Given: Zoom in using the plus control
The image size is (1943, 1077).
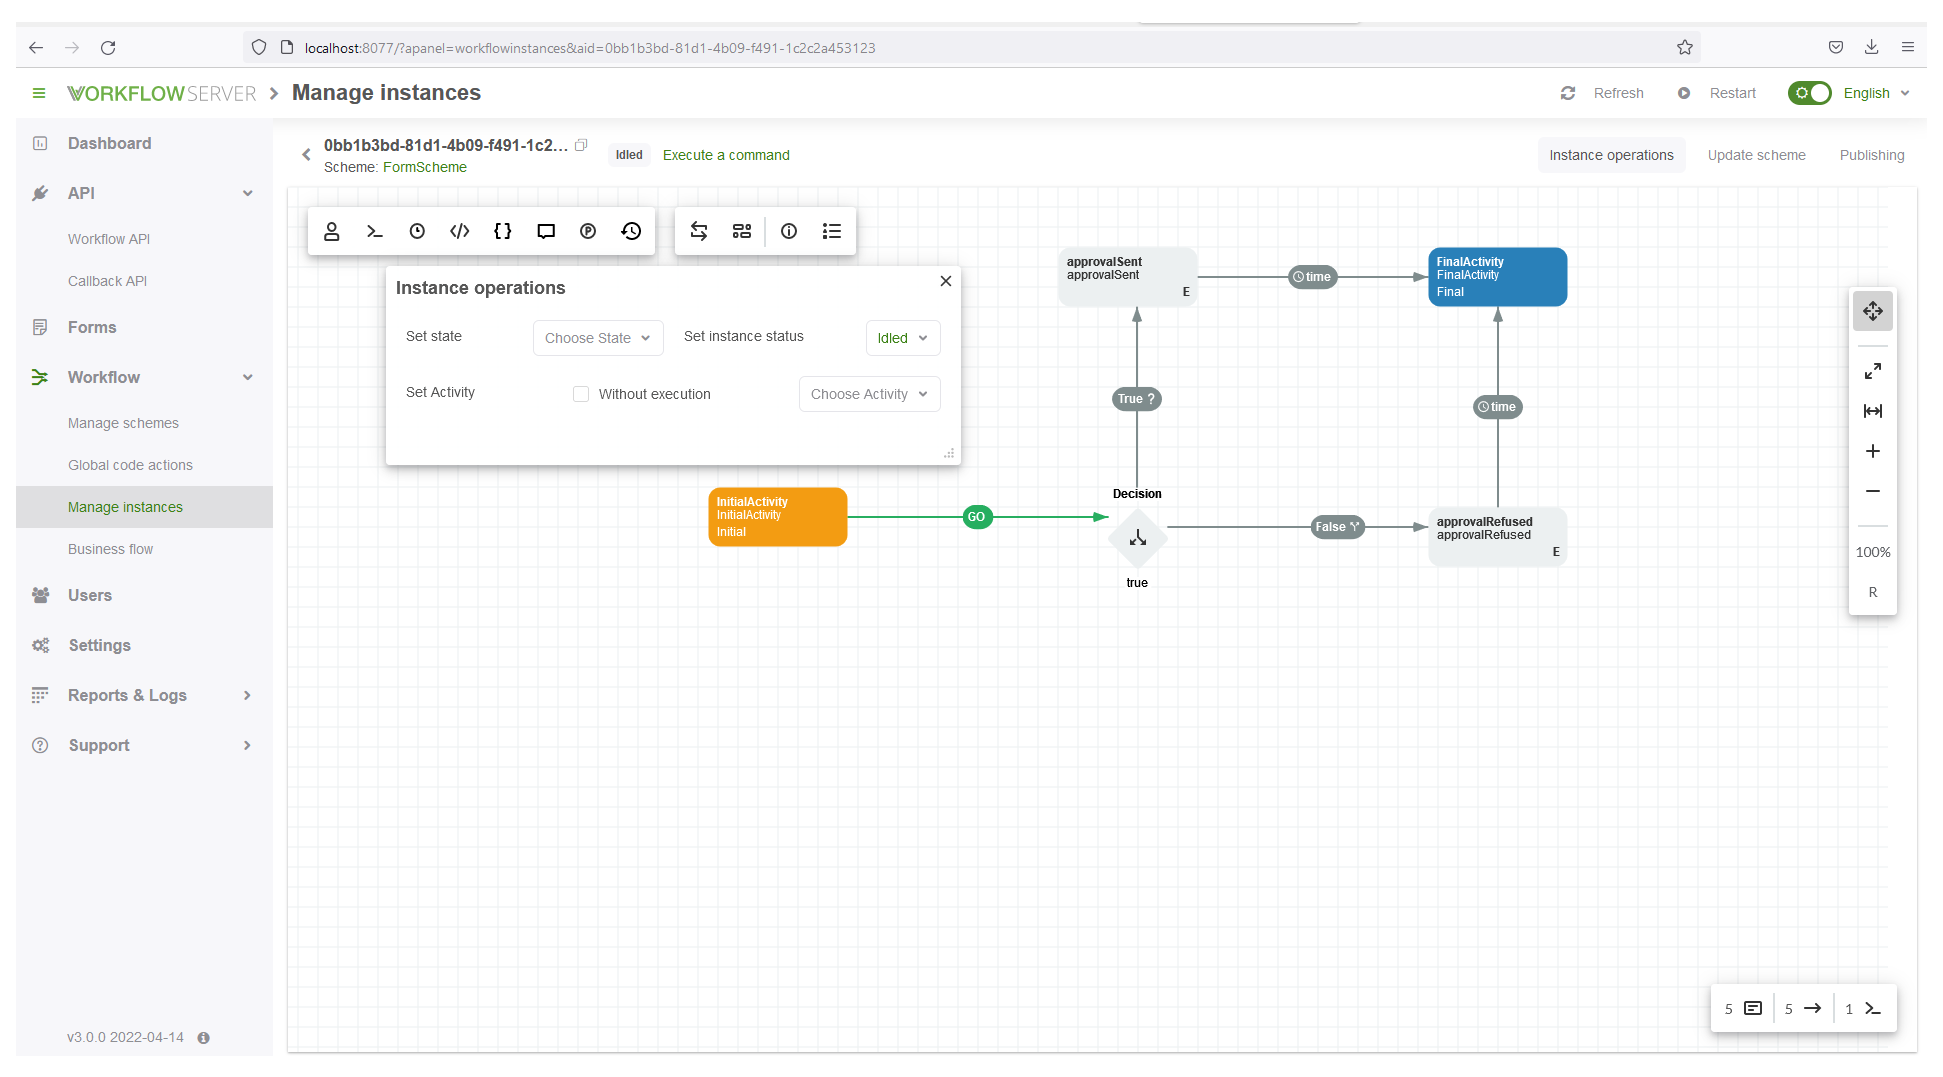Looking at the screenshot, I should pos(1872,451).
